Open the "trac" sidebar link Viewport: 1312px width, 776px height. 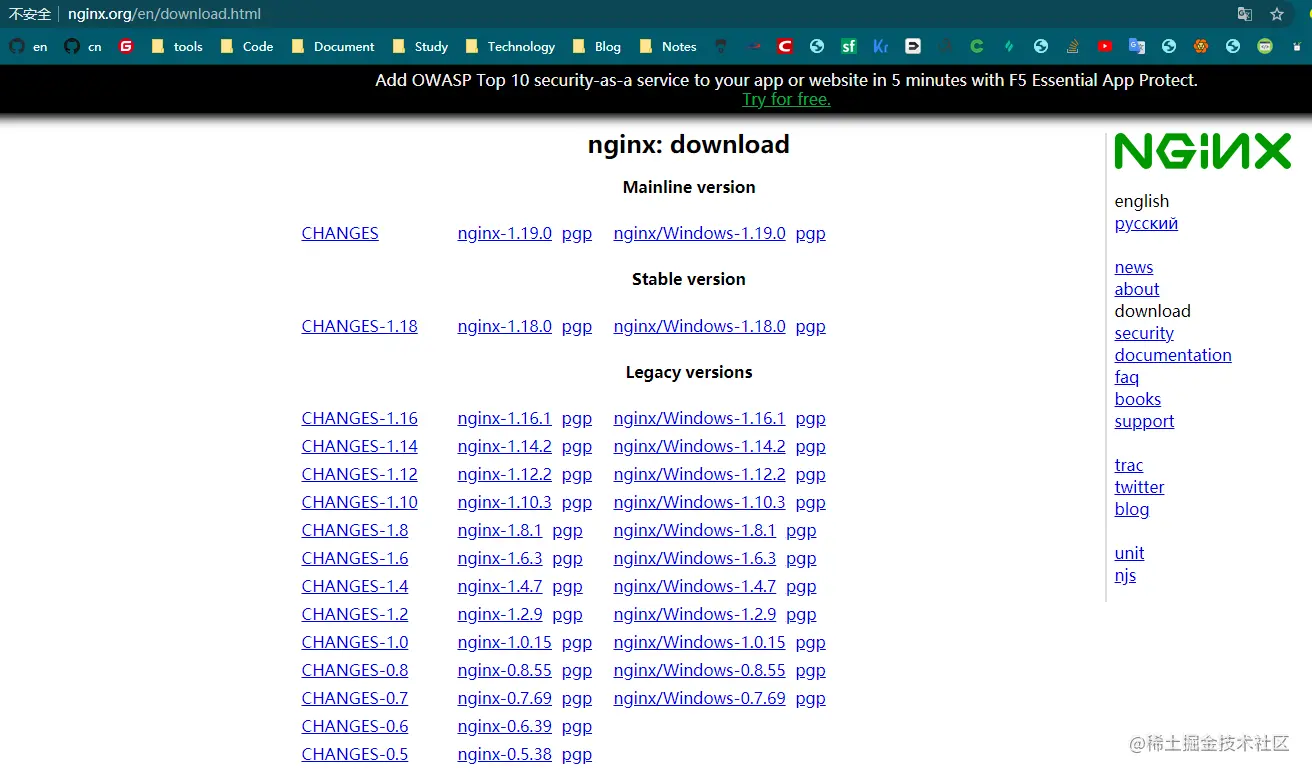tap(1129, 465)
